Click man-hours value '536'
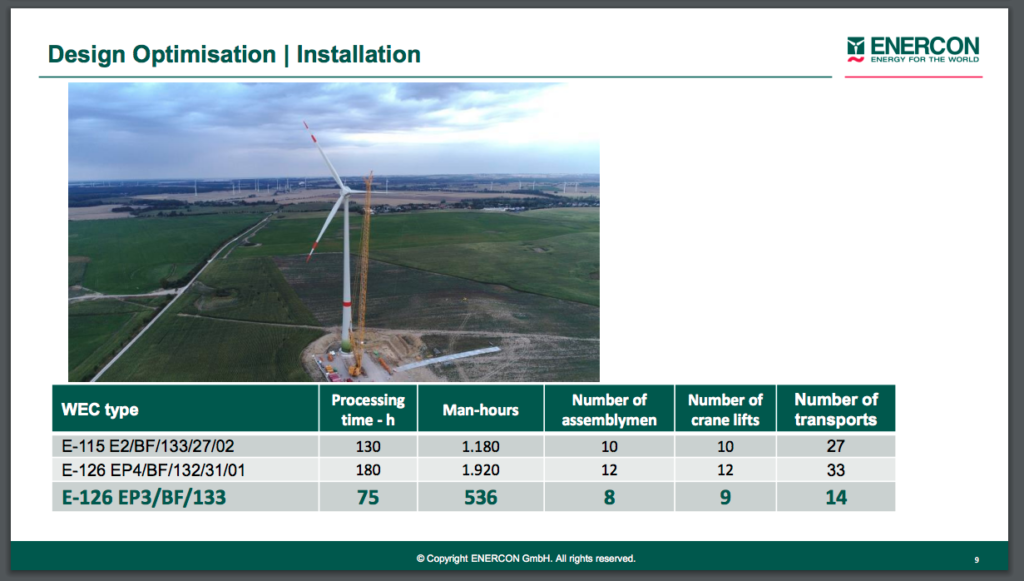Viewport: 1024px width, 581px height. click(481, 497)
